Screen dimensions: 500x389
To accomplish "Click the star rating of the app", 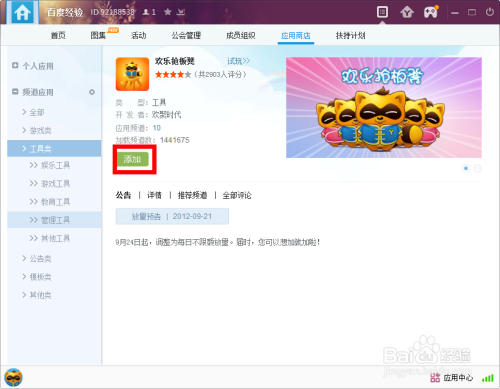I will 173,74.
